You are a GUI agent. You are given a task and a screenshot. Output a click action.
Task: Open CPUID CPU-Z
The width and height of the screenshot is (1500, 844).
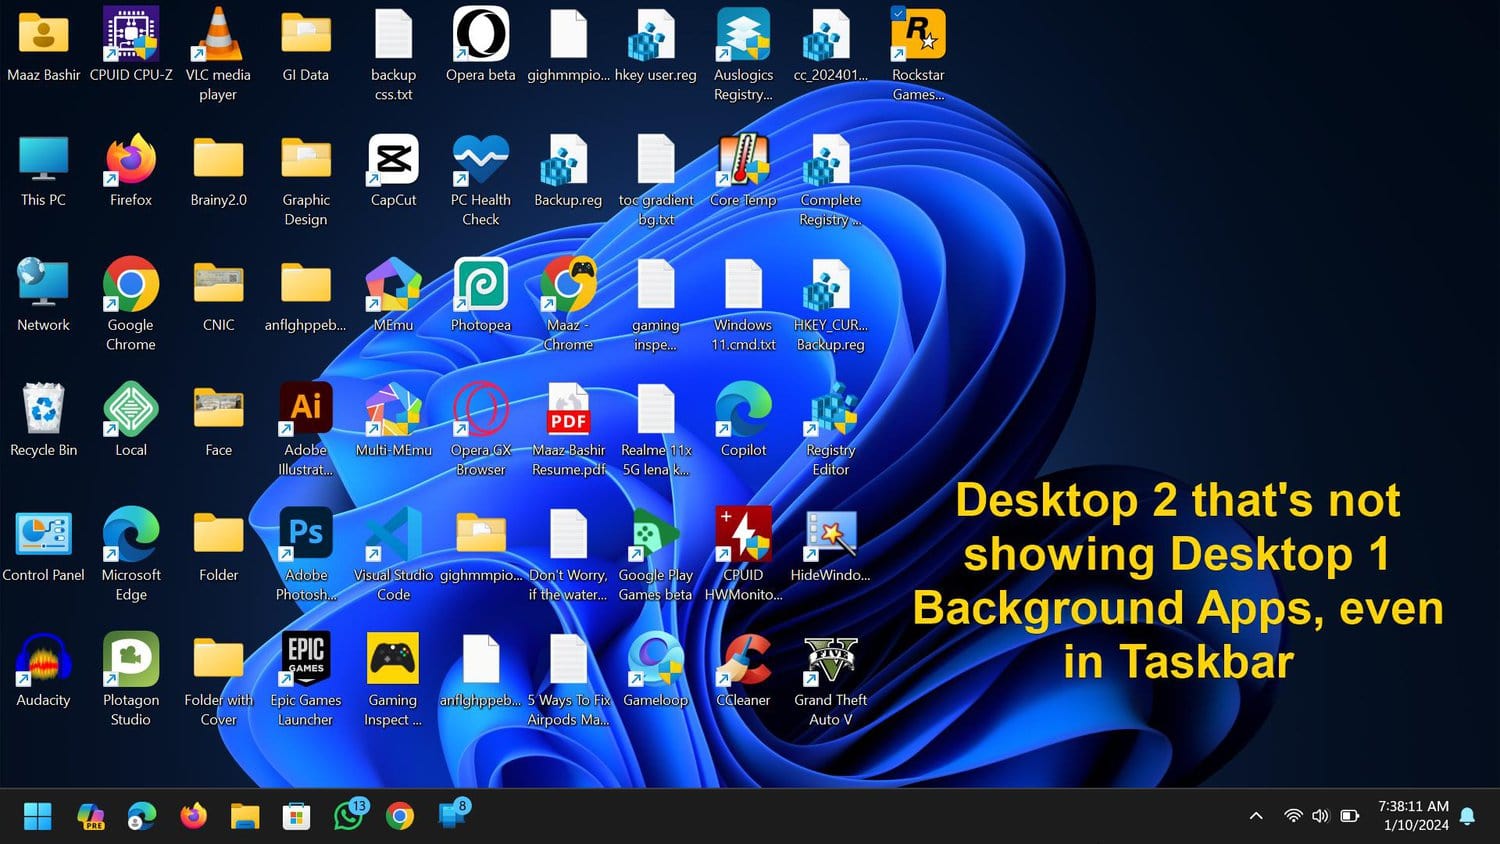[130, 33]
